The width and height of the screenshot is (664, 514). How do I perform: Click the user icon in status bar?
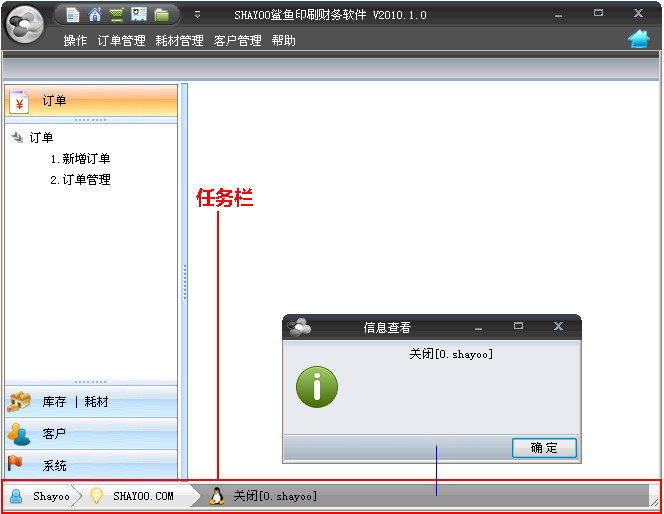pyautogui.click(x=16, y=496)
